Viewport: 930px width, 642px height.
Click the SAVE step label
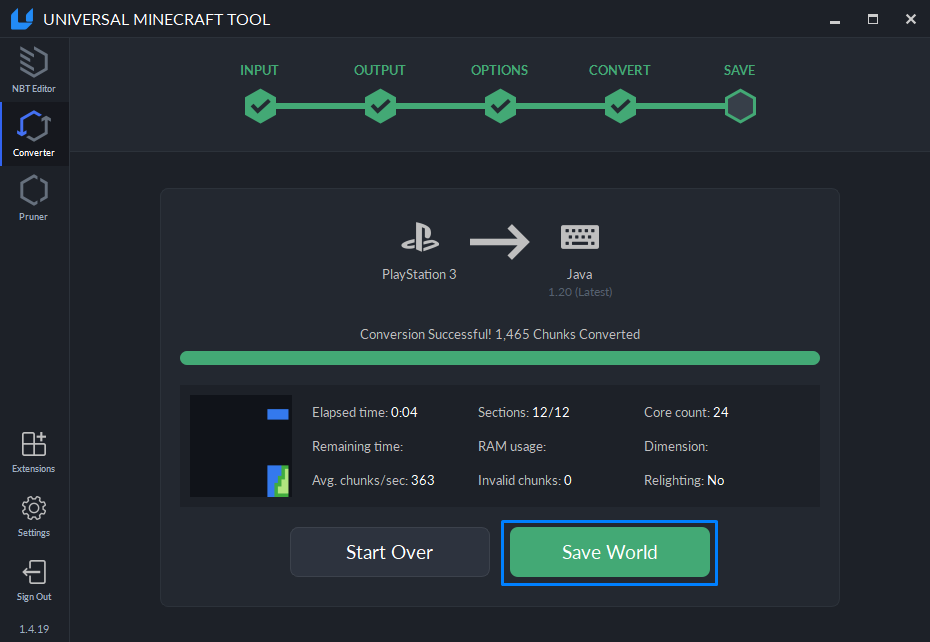pyautogui.click(x=740, y=70)
